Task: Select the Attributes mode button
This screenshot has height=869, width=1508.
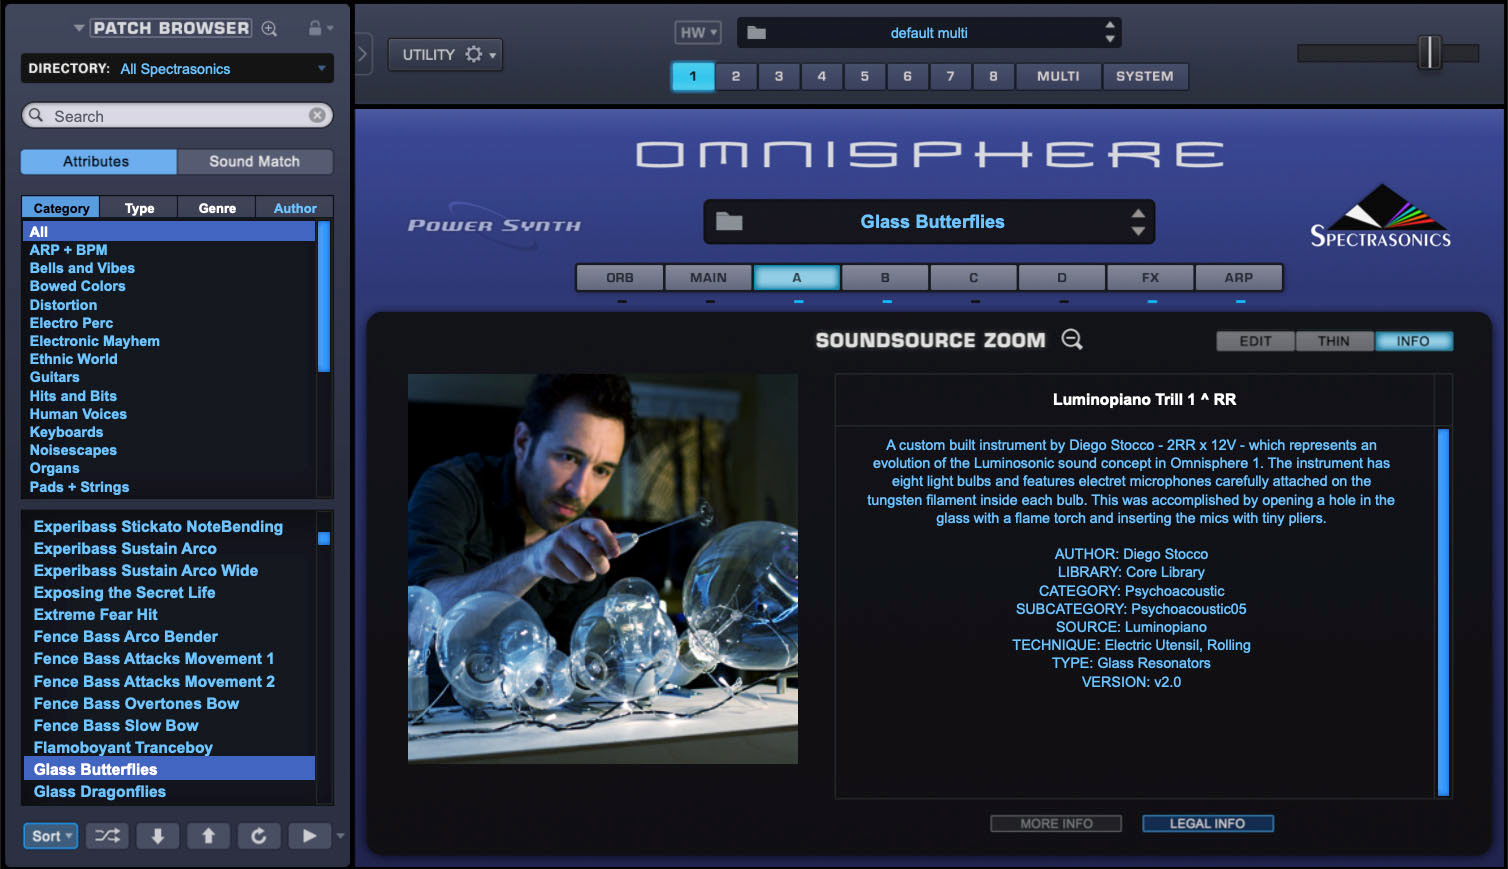Action: point(98,161)
